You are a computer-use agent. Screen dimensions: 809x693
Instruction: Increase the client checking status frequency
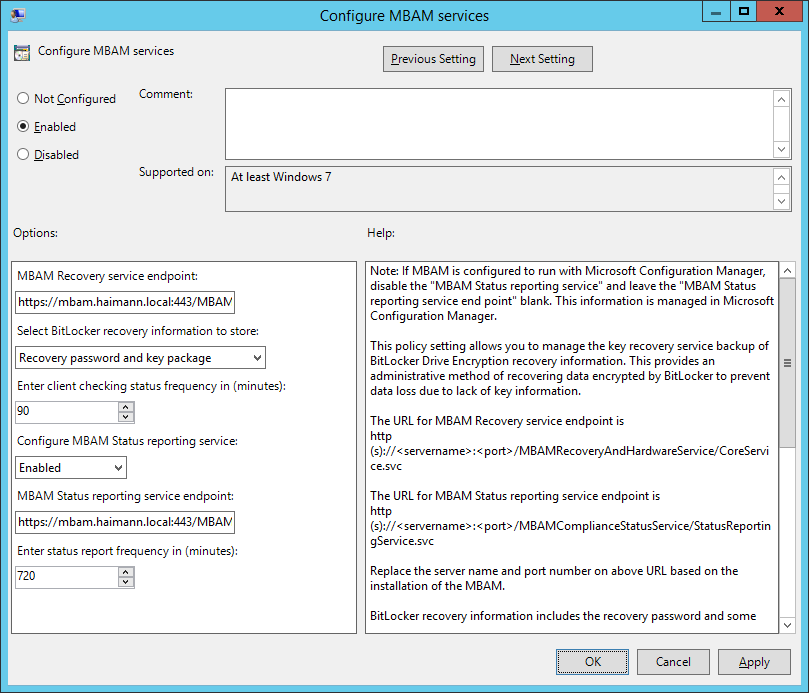pos(126,407)
